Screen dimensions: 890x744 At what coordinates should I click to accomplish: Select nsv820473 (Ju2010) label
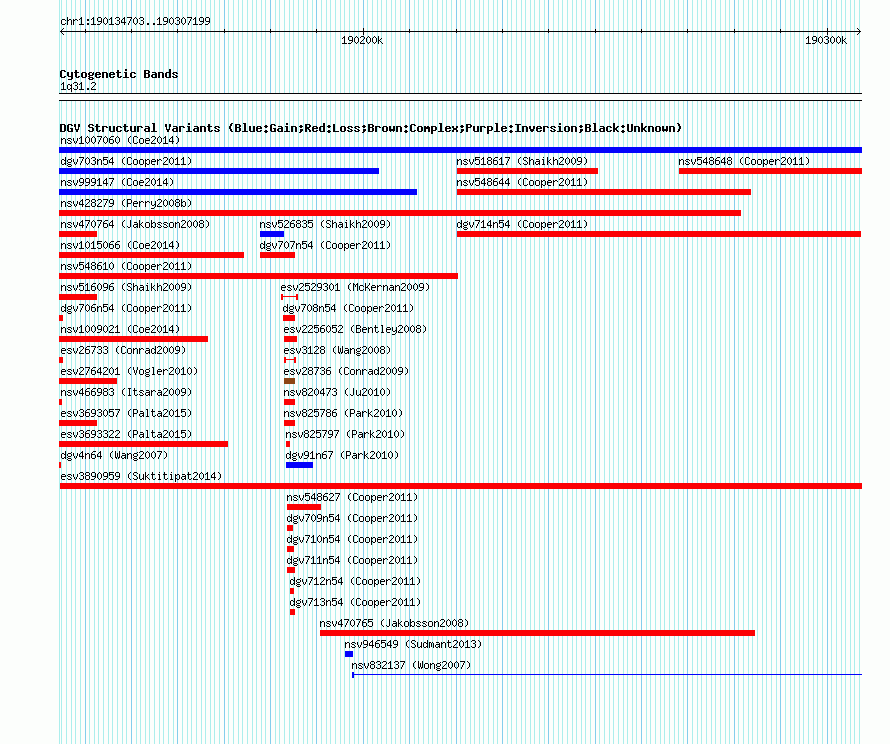tap(337, 392)
